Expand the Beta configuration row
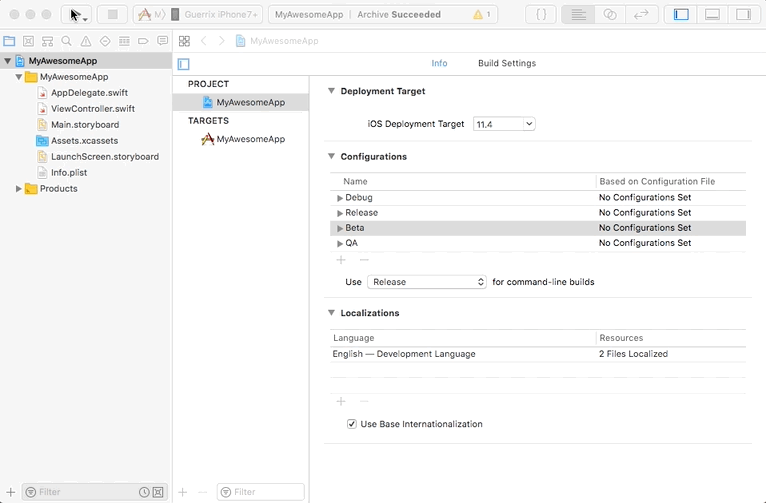 pos(340,228)
